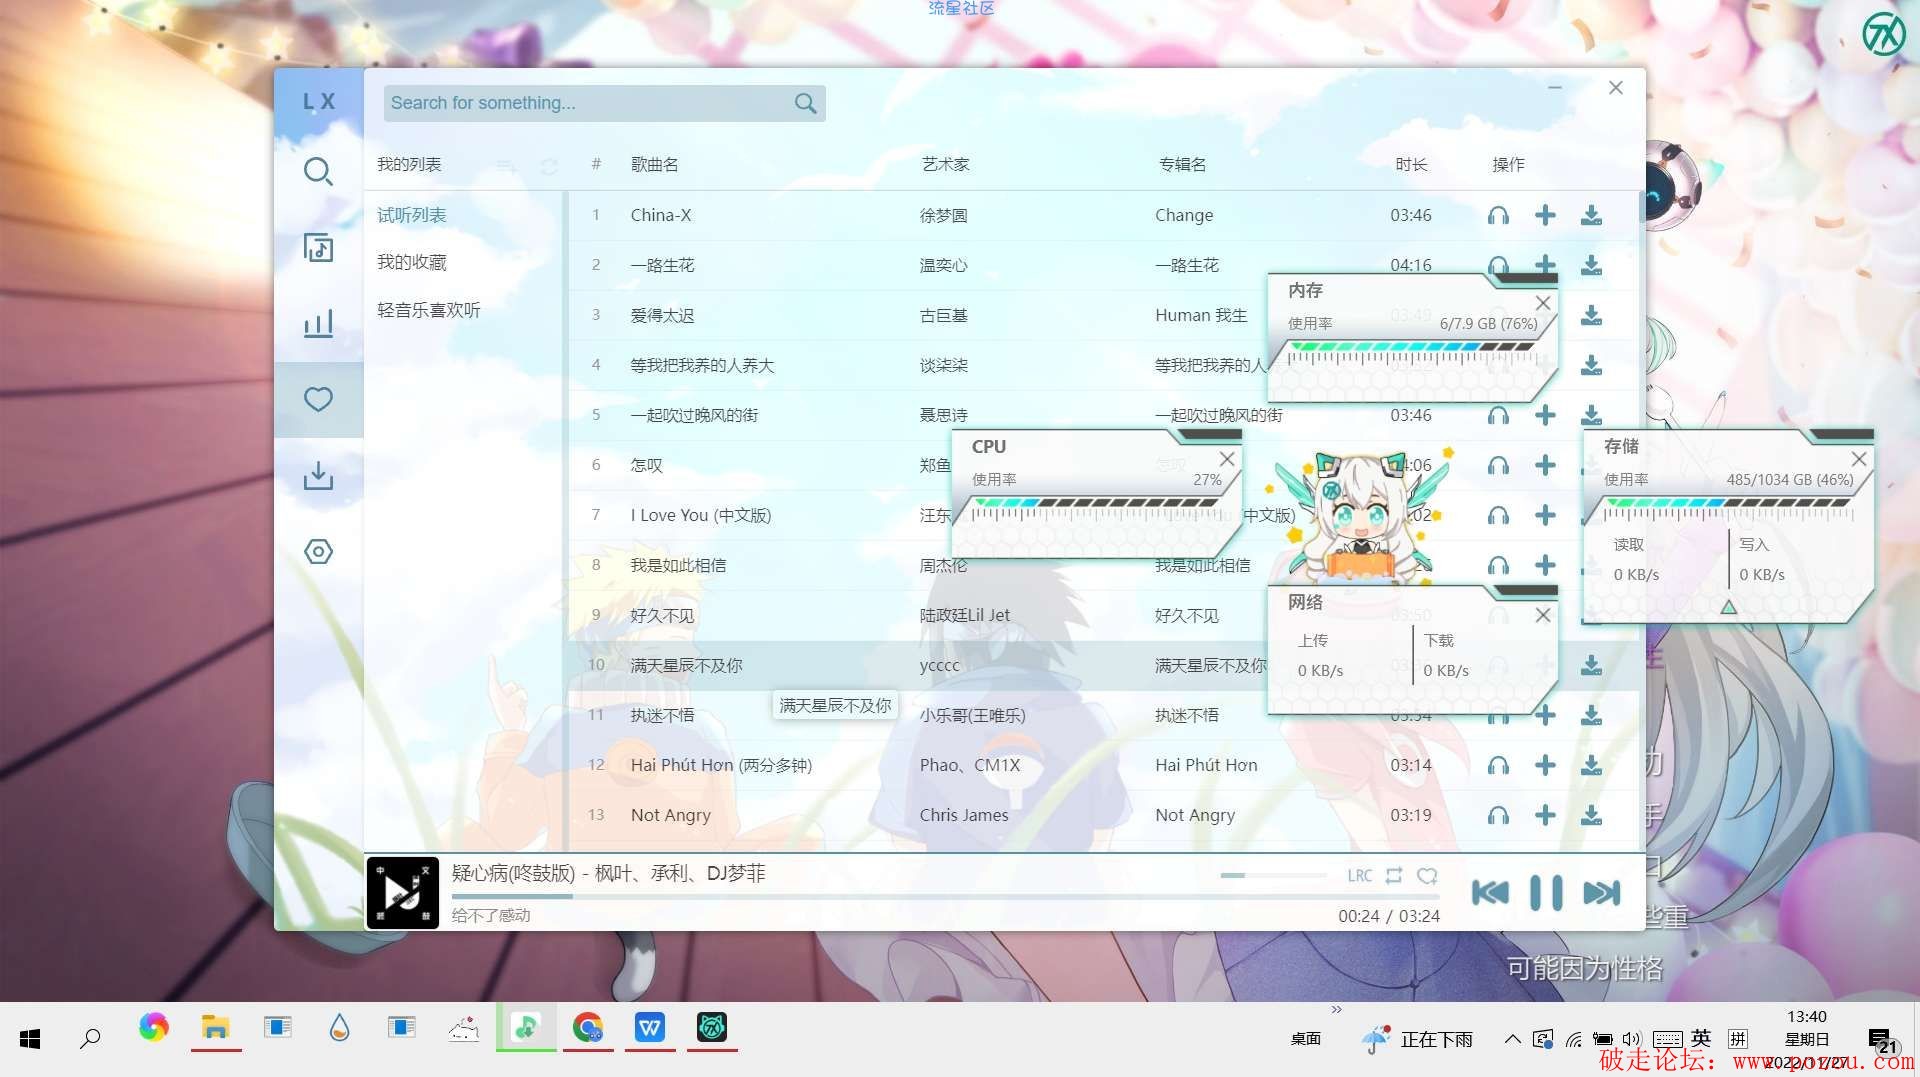Open the new list icon beside 我的列表
The image size is (1920, 1077).
coord(507,166)
